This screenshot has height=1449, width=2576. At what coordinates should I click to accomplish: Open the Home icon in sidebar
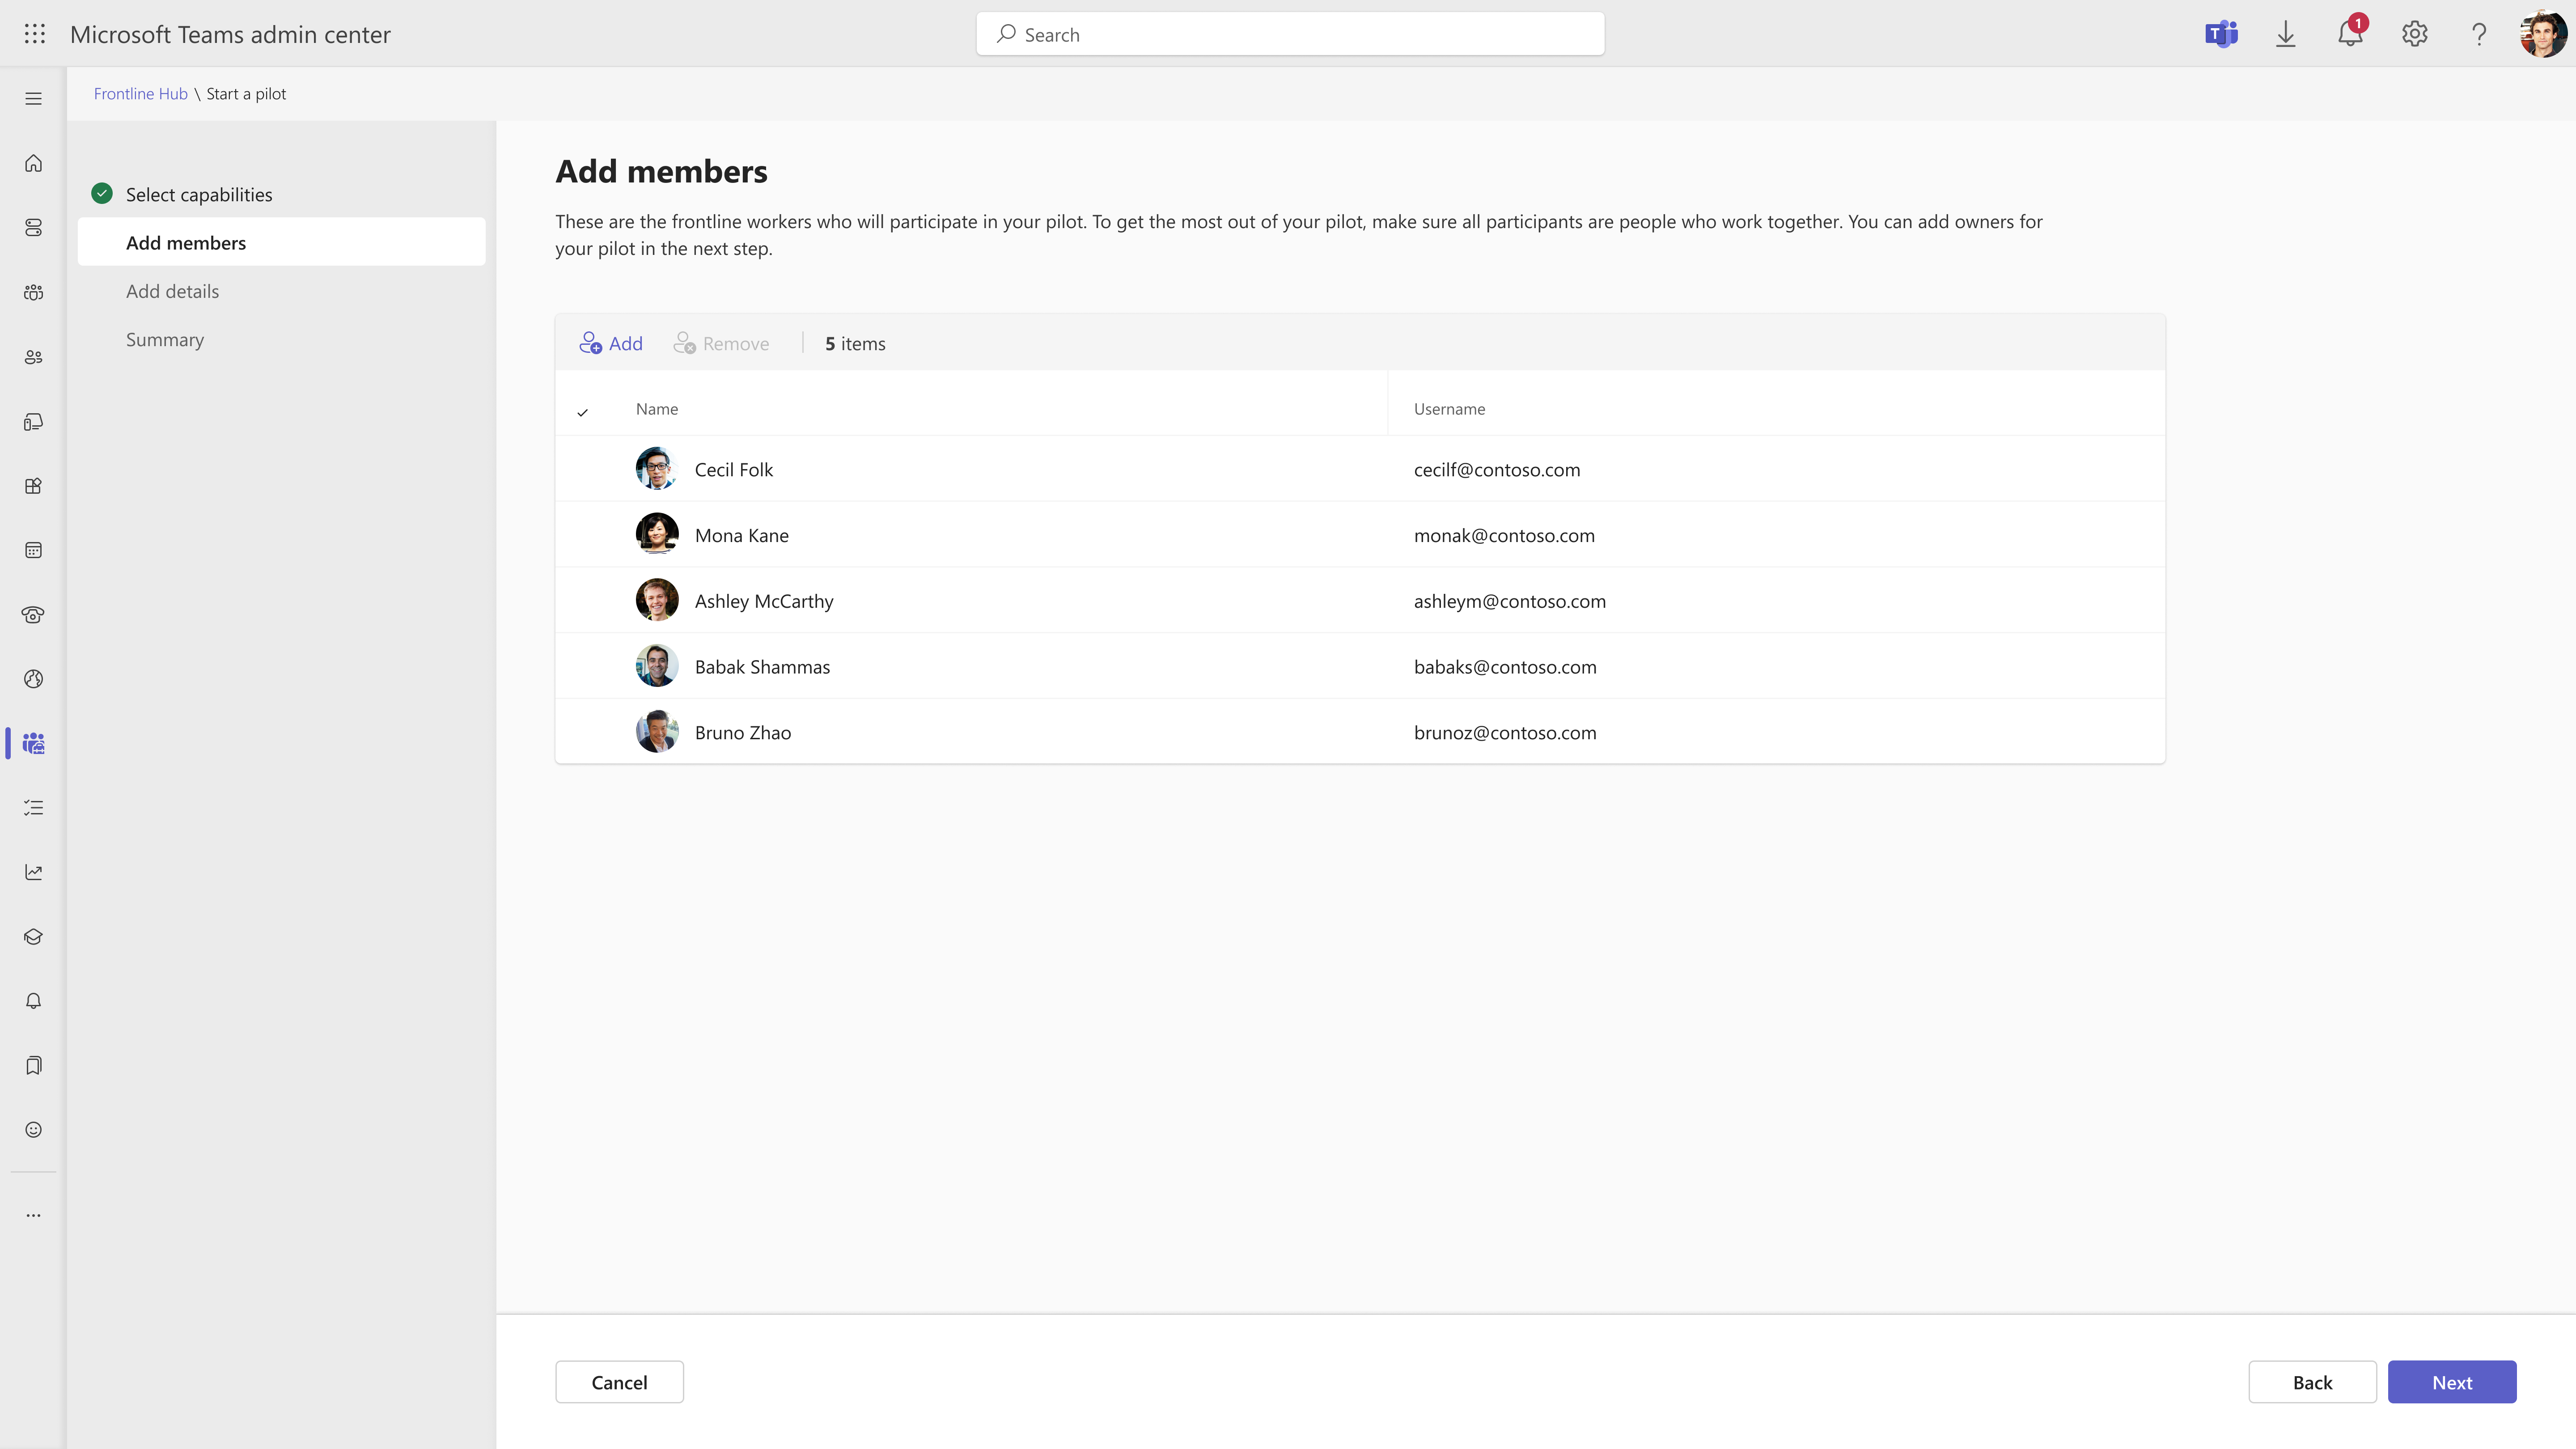point(34,163)
